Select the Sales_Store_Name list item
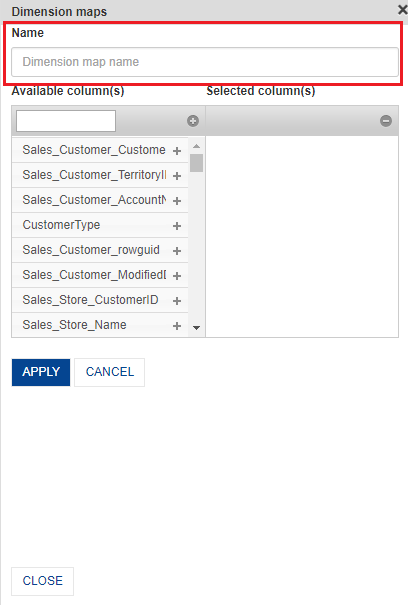 pyautogui.click(x=100, y=325)
